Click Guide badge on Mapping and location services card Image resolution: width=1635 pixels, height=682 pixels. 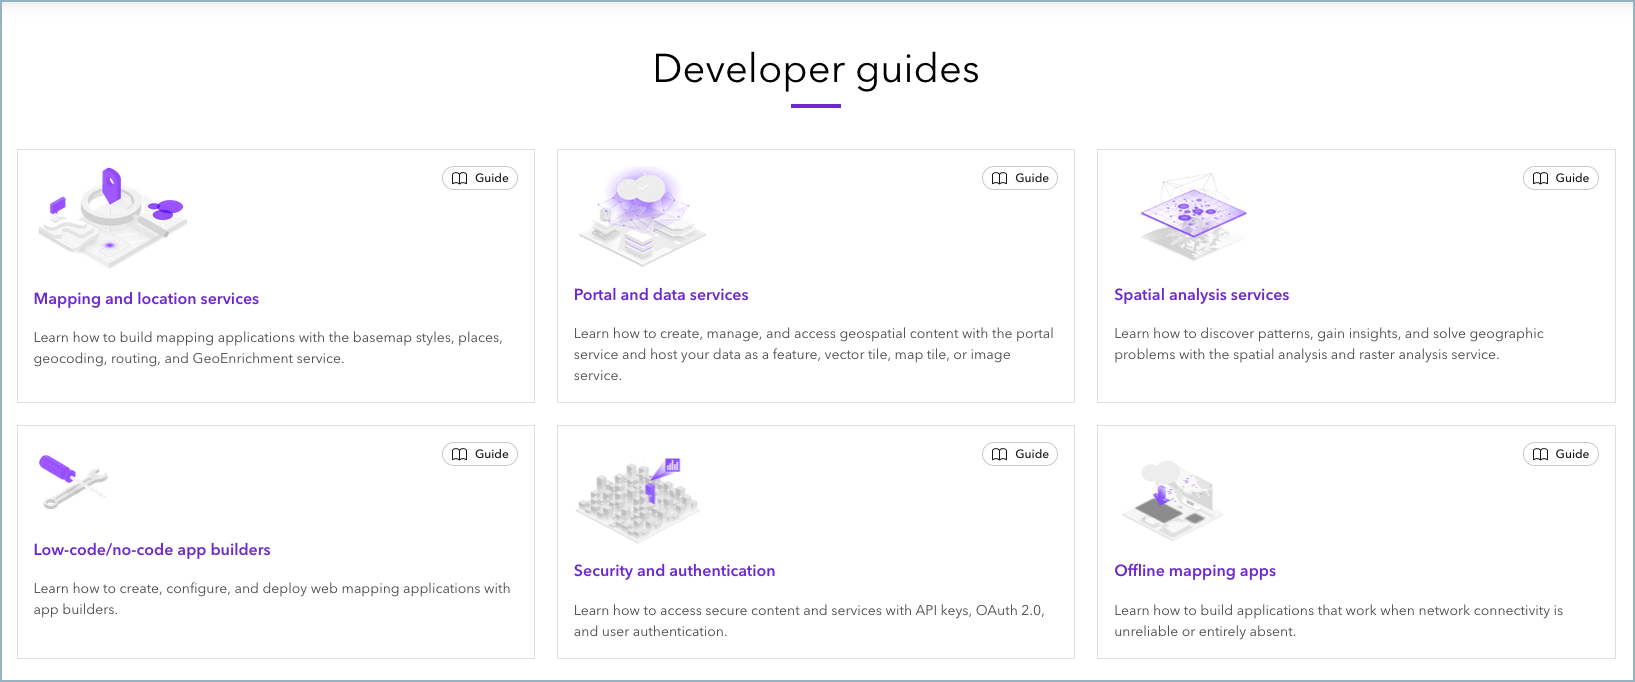click(480, 178)
